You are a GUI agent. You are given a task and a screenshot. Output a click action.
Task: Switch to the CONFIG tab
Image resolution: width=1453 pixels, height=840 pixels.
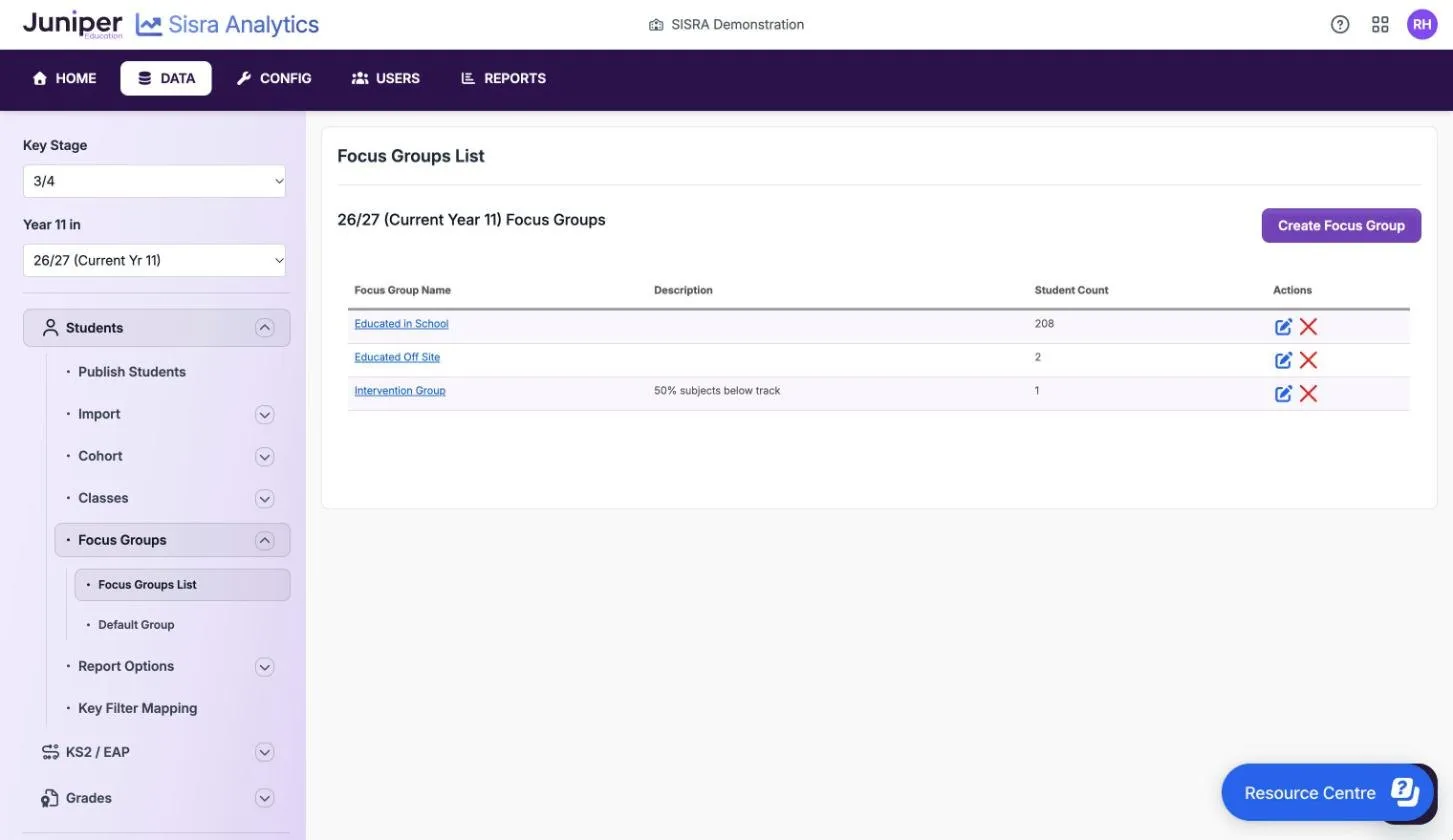(274, 78)
